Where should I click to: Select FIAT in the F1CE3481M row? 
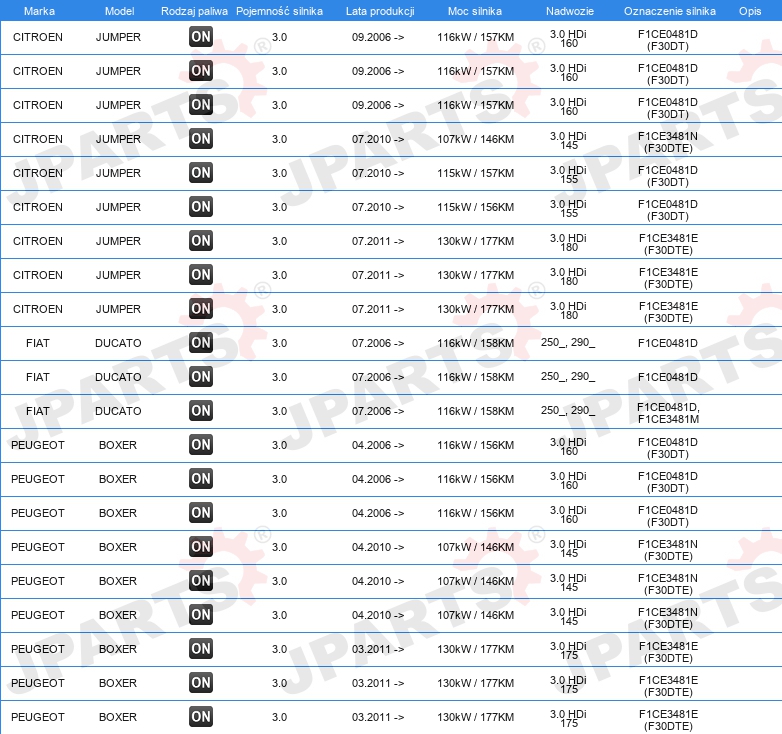(38, 411)
